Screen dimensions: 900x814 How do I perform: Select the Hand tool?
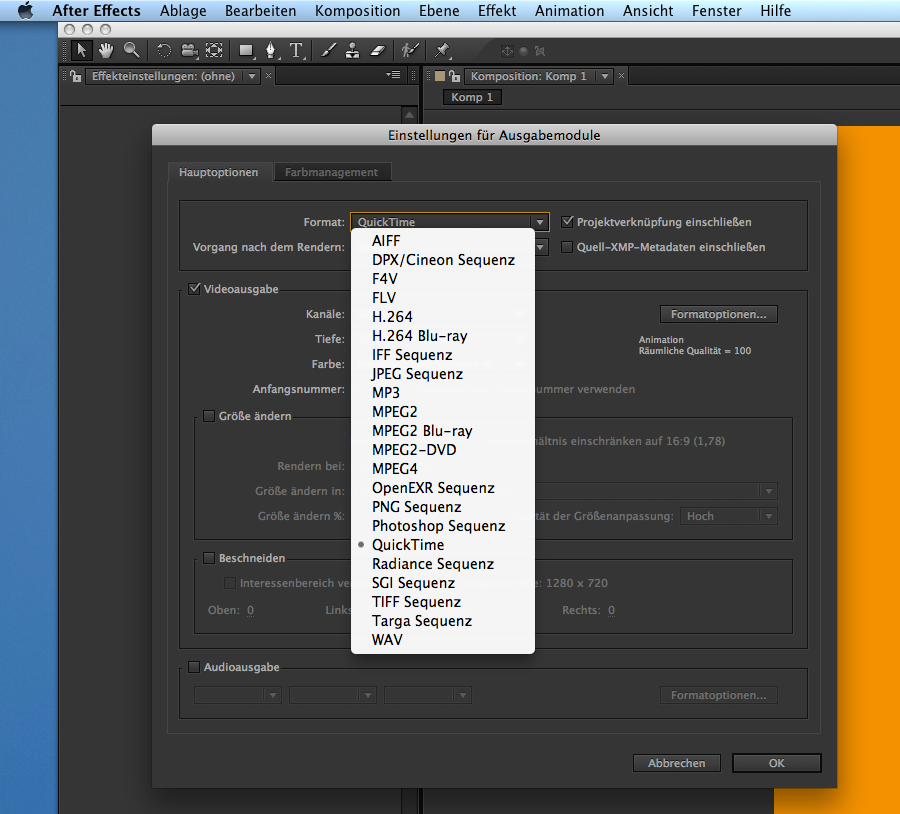tap(106, 51)
